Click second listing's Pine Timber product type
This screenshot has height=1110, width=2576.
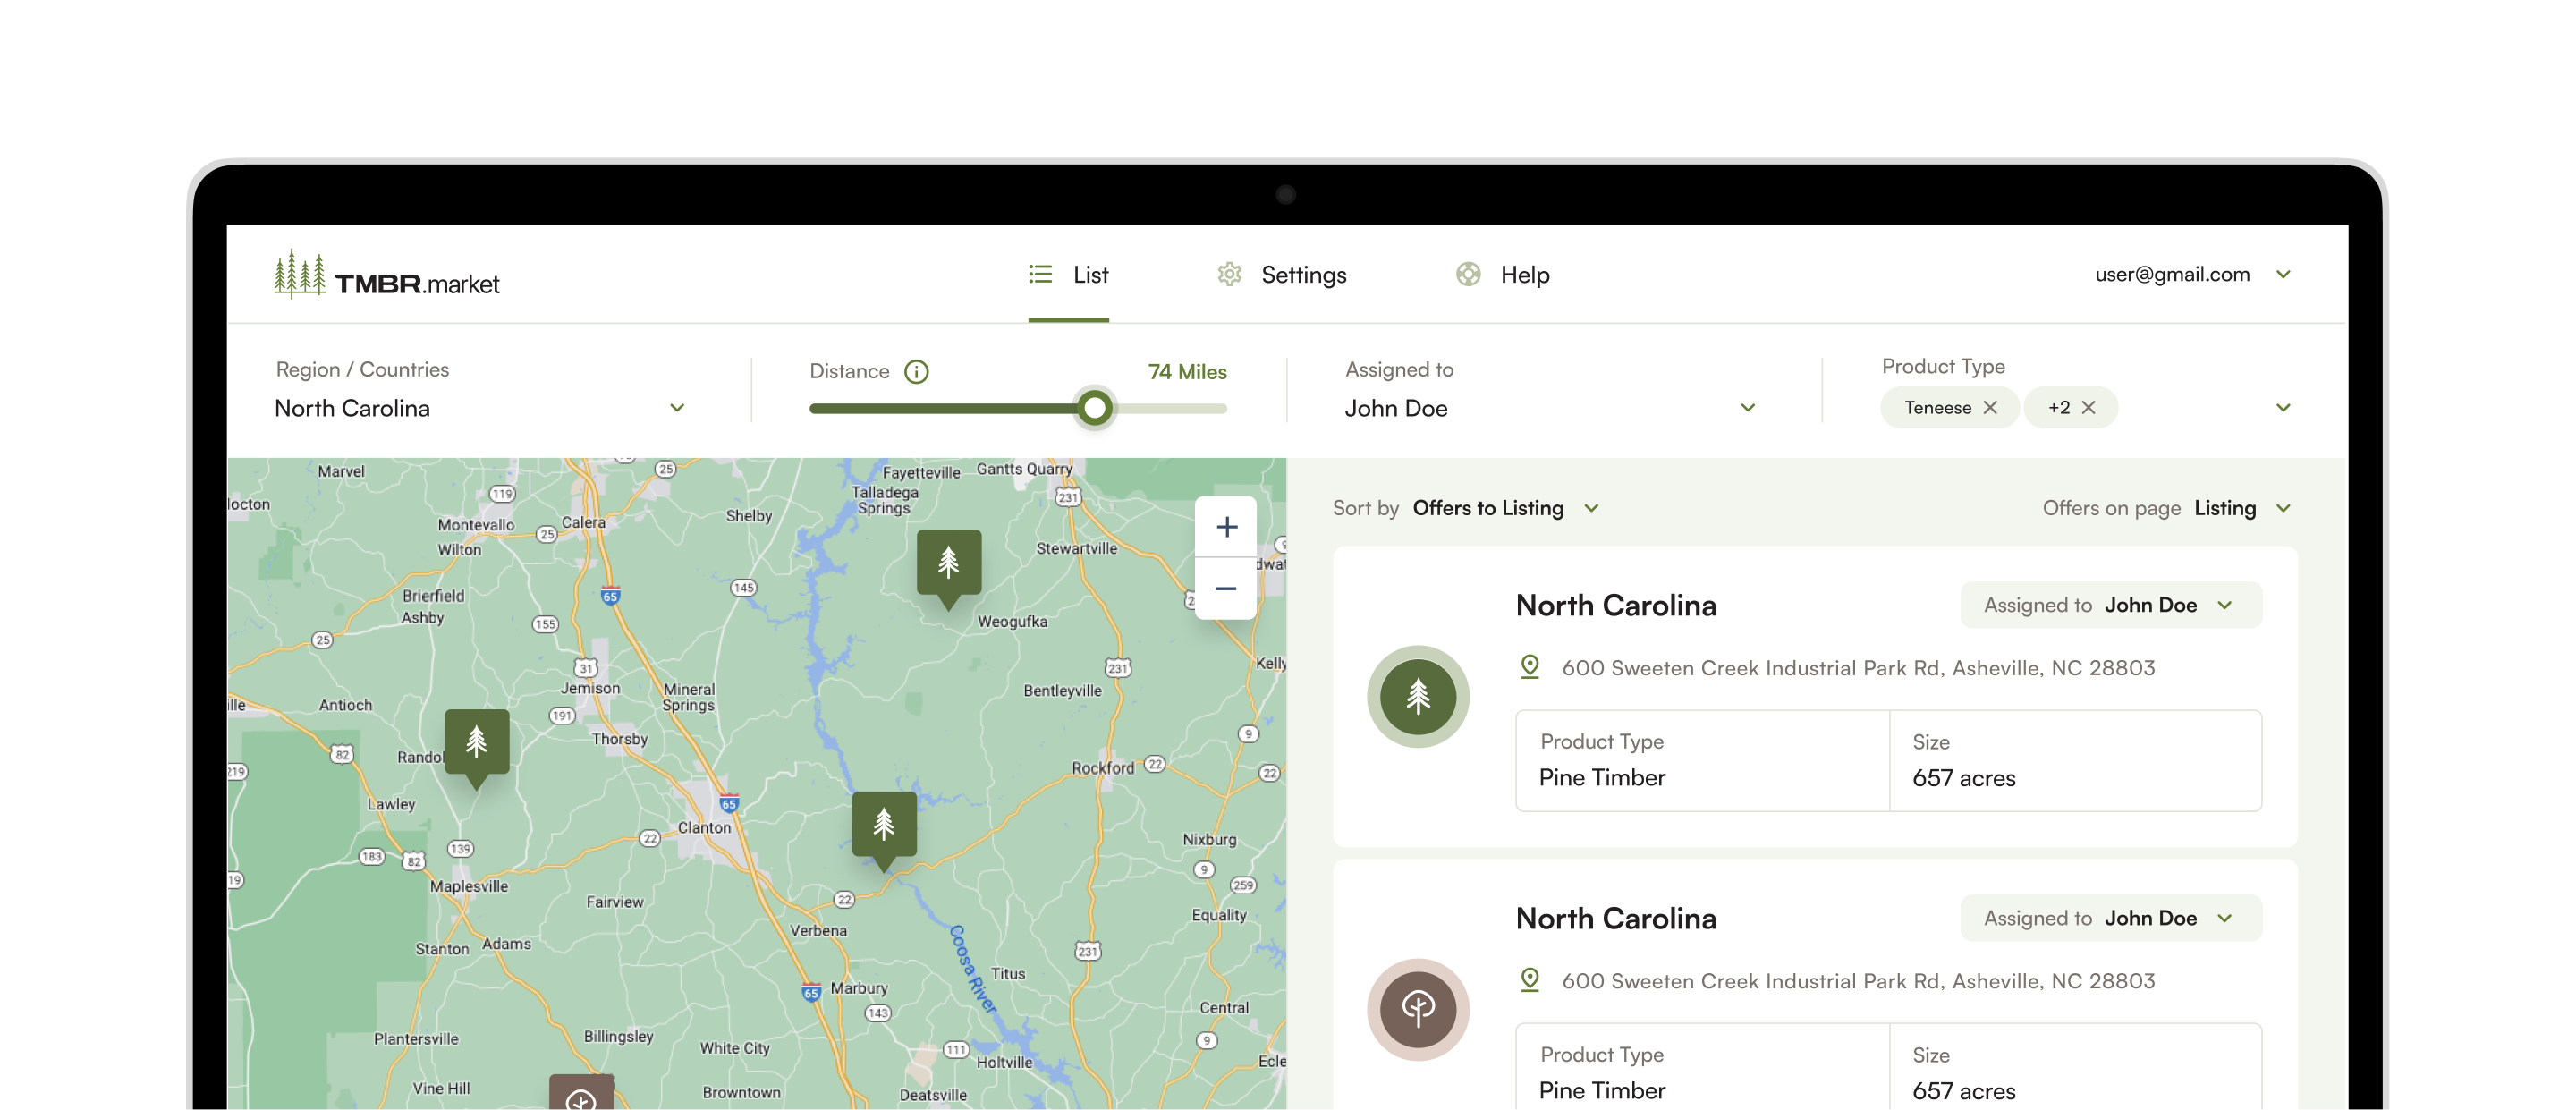point(1602,1090)
